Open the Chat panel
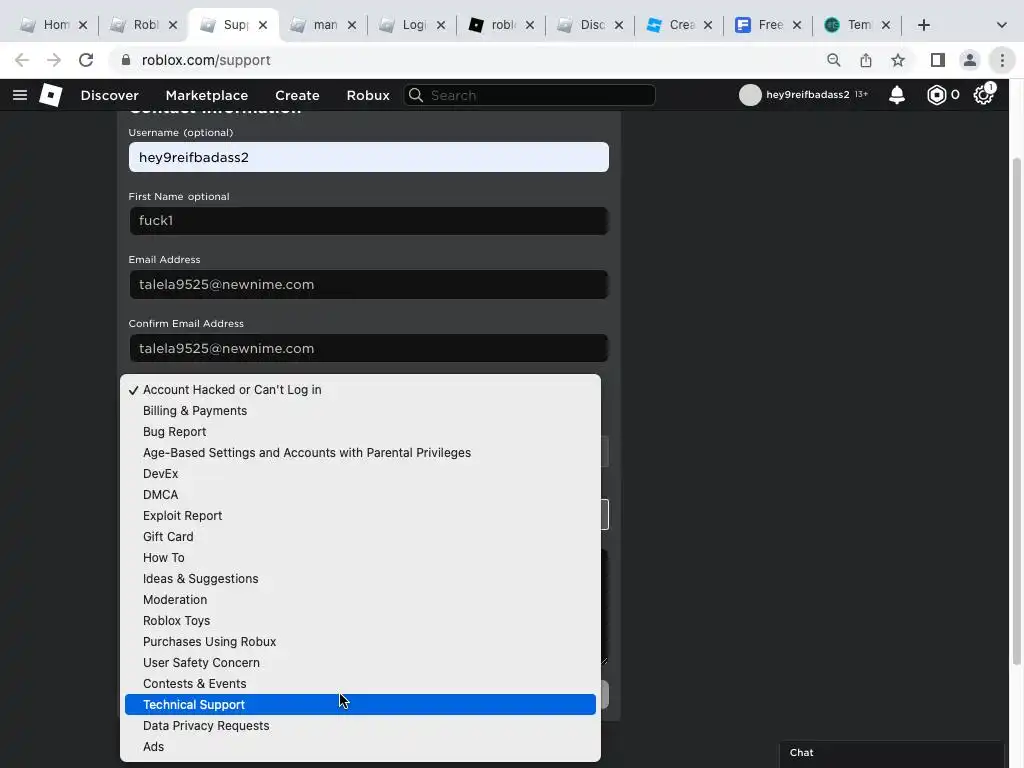Image resolution: width=1024 pixels, height=768 pixels. 891,753
